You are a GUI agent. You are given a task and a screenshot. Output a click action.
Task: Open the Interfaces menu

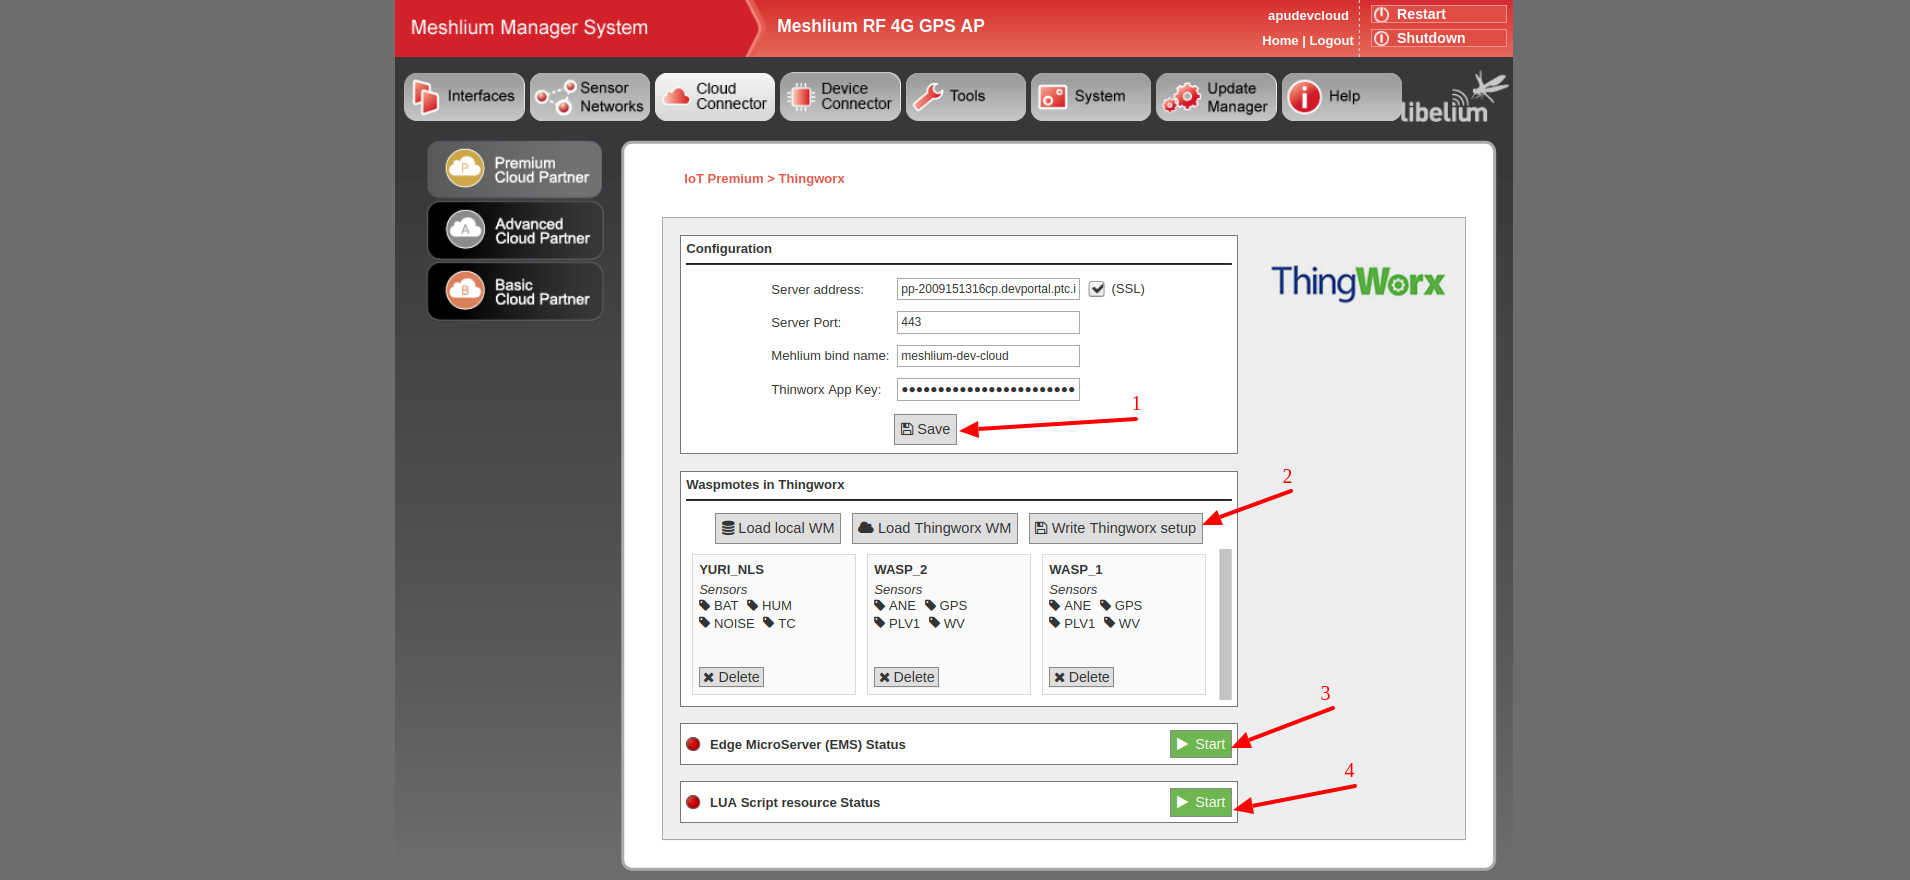pyautogui.click(x=464, y=97)
